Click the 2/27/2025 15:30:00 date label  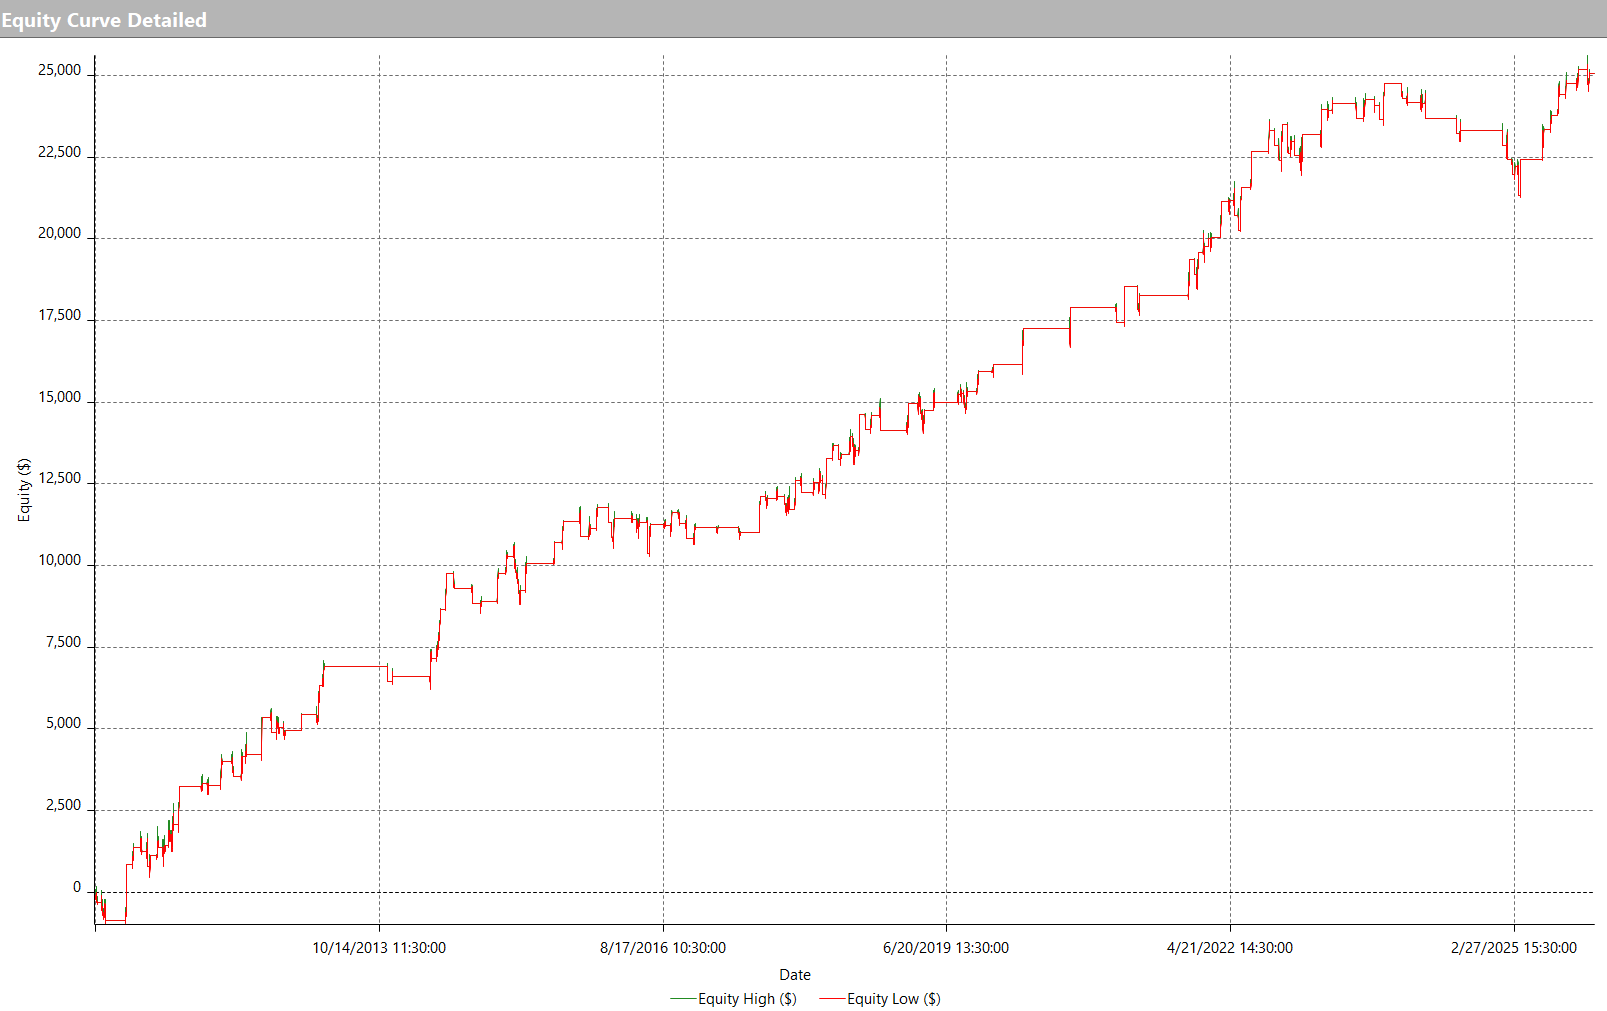1514,947
